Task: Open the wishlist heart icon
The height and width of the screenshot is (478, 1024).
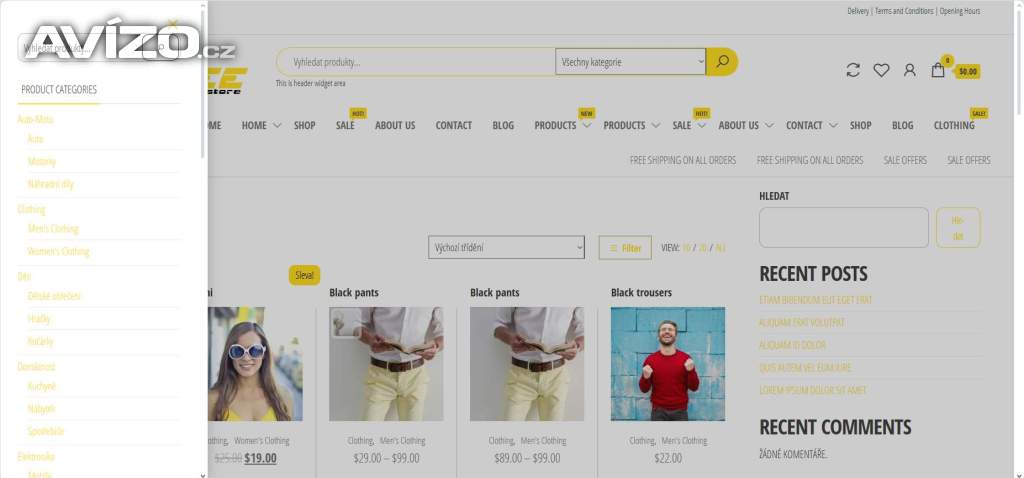Action: coord(882,70)
